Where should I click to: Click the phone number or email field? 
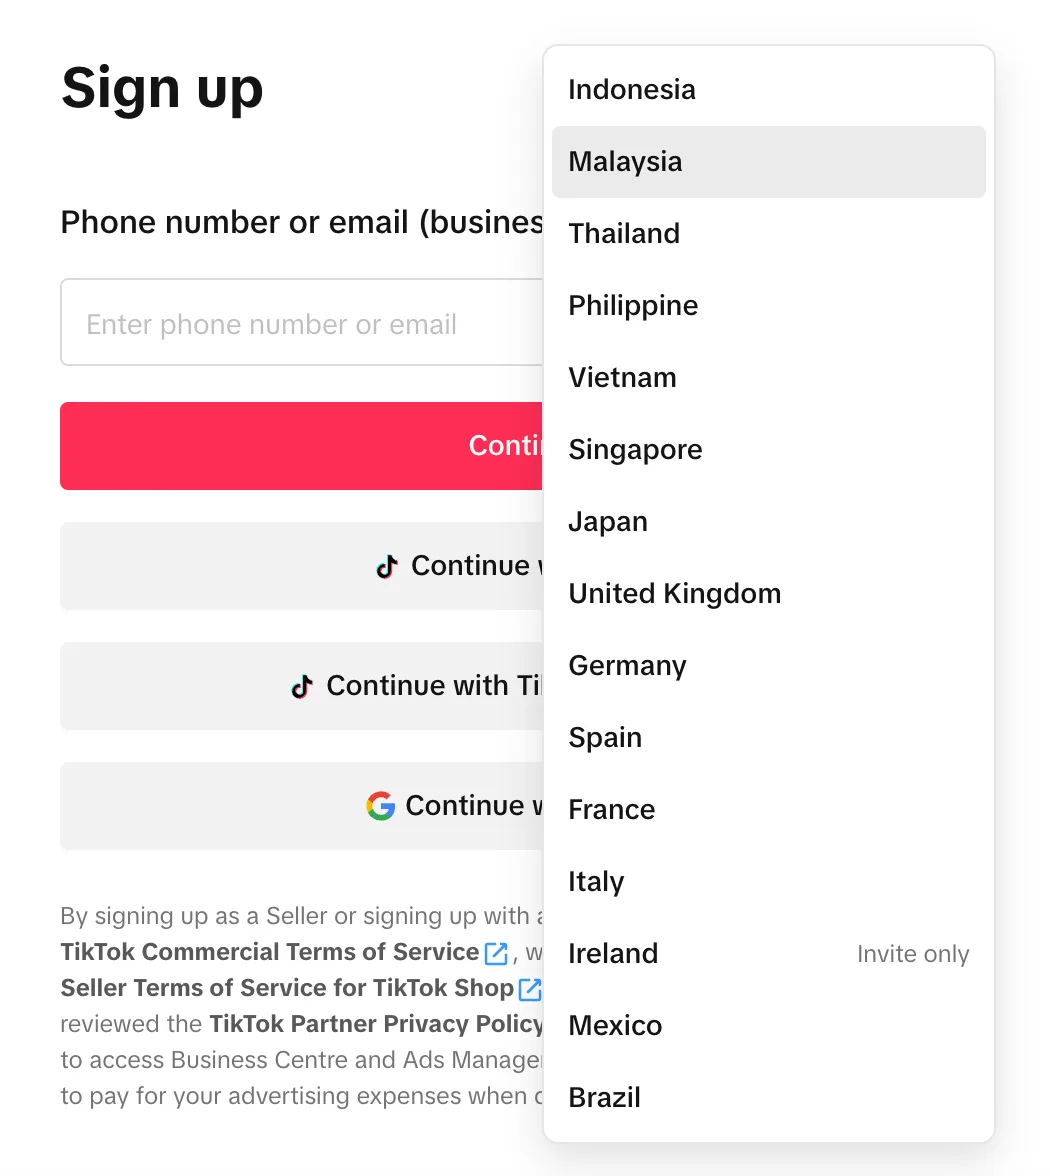[x=300, y=324]
